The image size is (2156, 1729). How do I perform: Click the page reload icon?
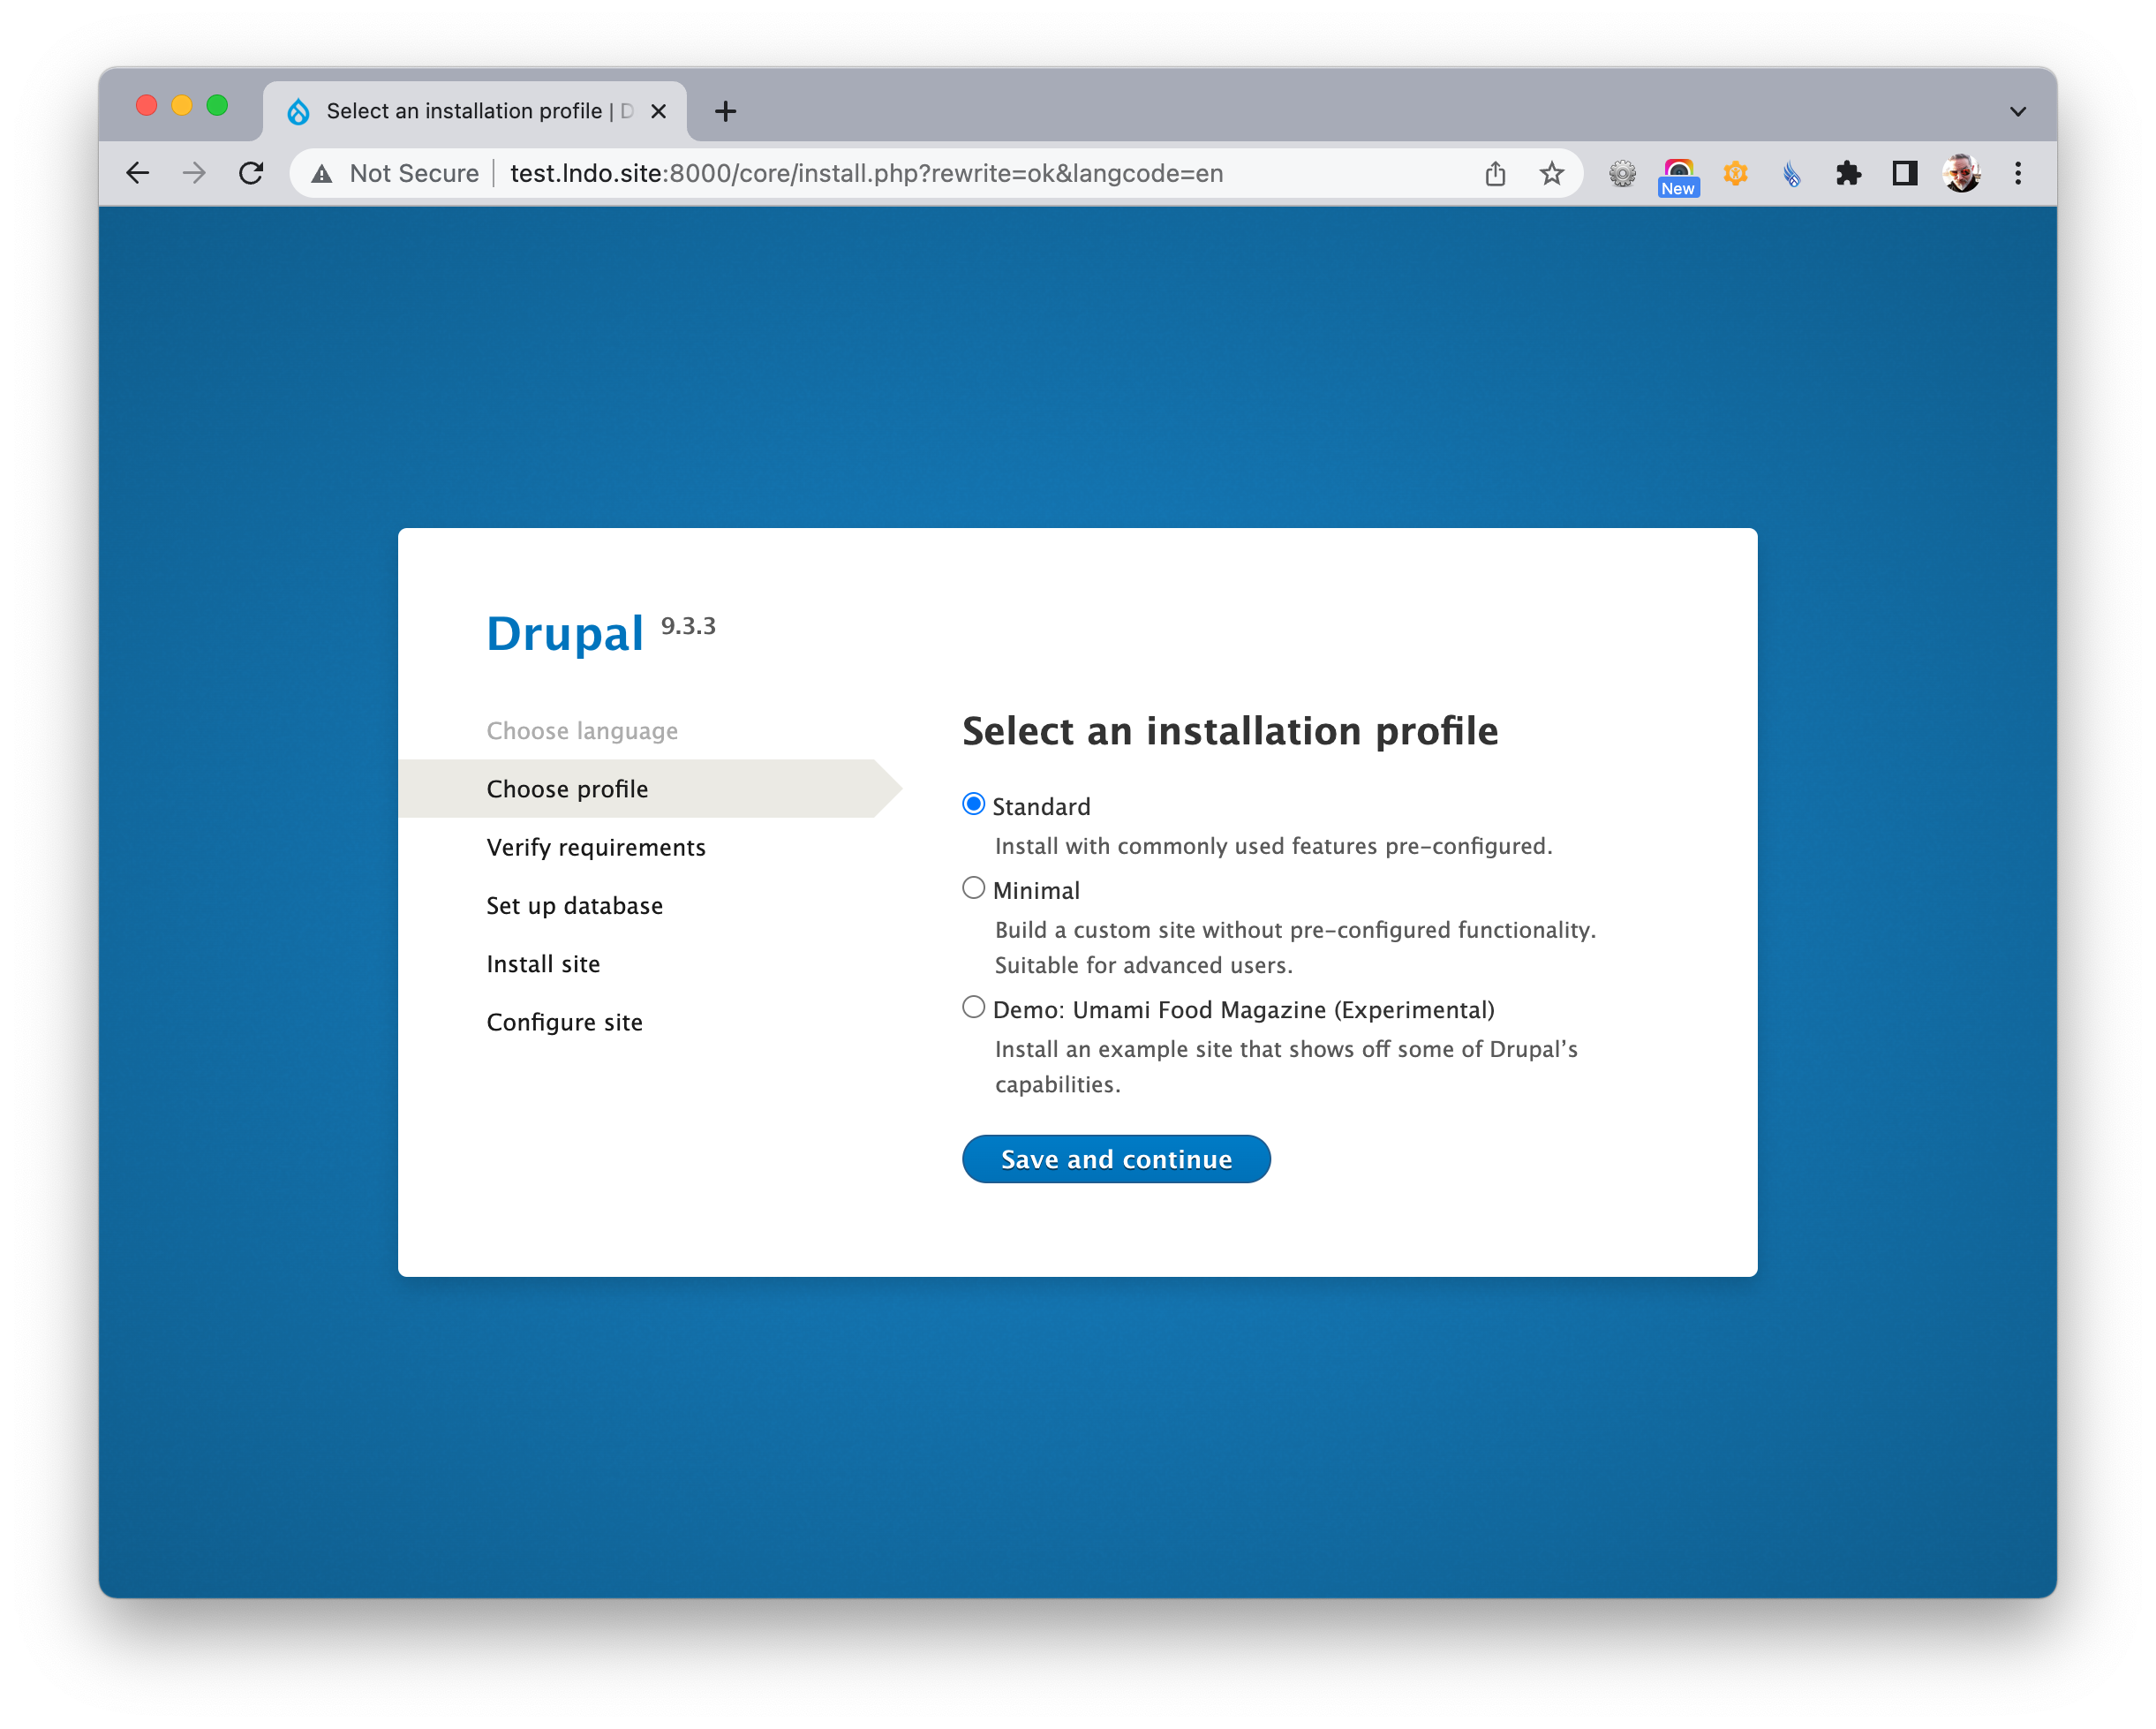coord(254,173)
